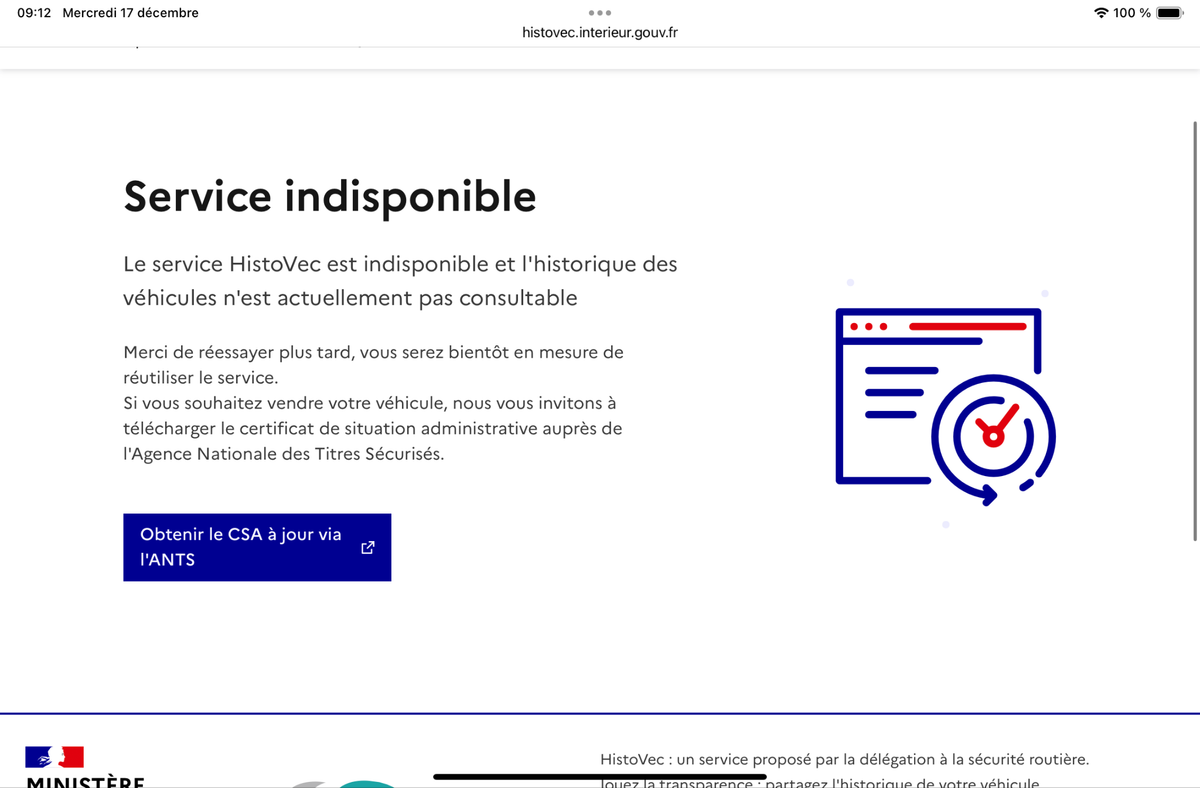Click the French Republic Marianne logo in the footer
This screenshot has height=788, width=1200.
(54, 757)
